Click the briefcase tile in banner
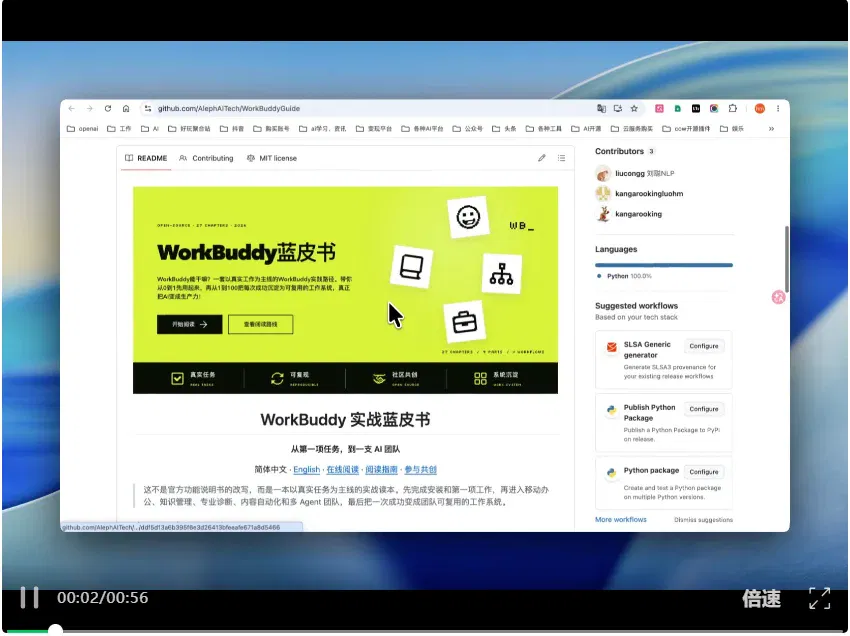The width and height of the screenshot is (850, 636). [465, 322]
